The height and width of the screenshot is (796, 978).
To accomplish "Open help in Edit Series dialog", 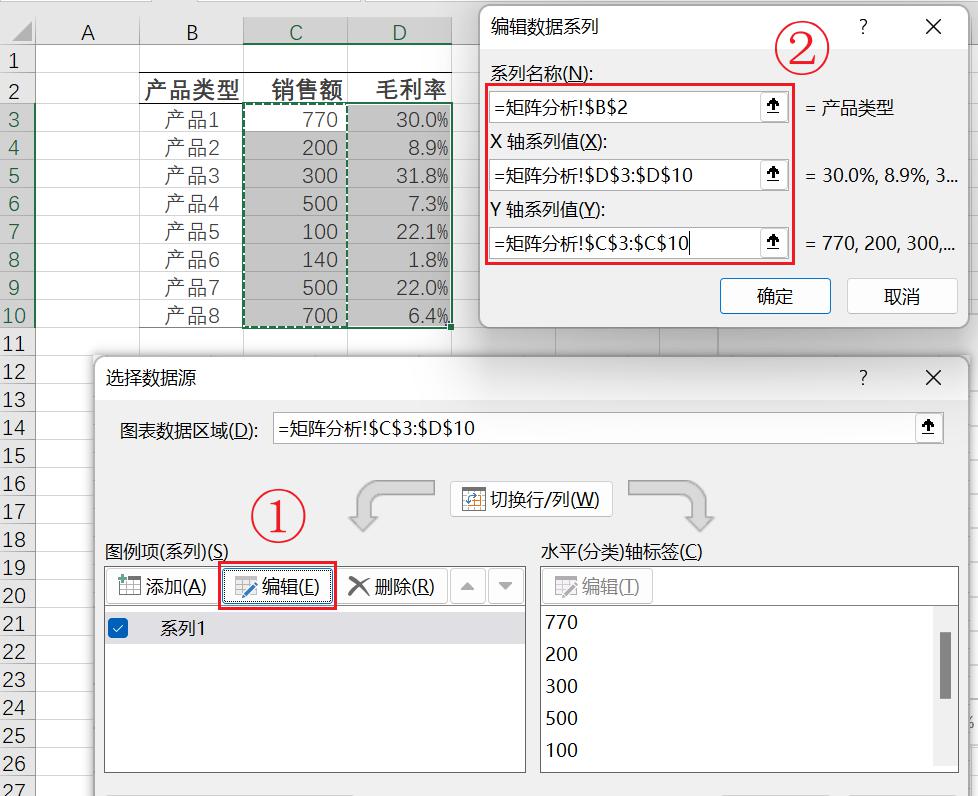I will [863, 27].
